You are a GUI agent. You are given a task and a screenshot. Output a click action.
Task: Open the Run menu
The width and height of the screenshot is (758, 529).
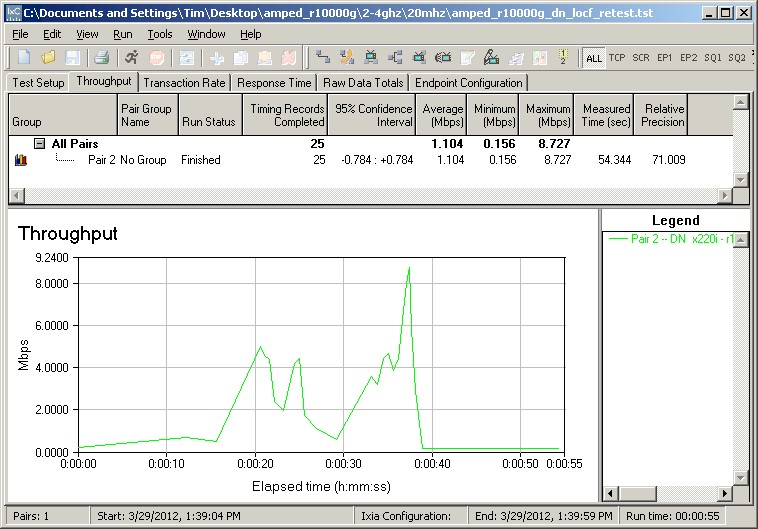point(123,34)
